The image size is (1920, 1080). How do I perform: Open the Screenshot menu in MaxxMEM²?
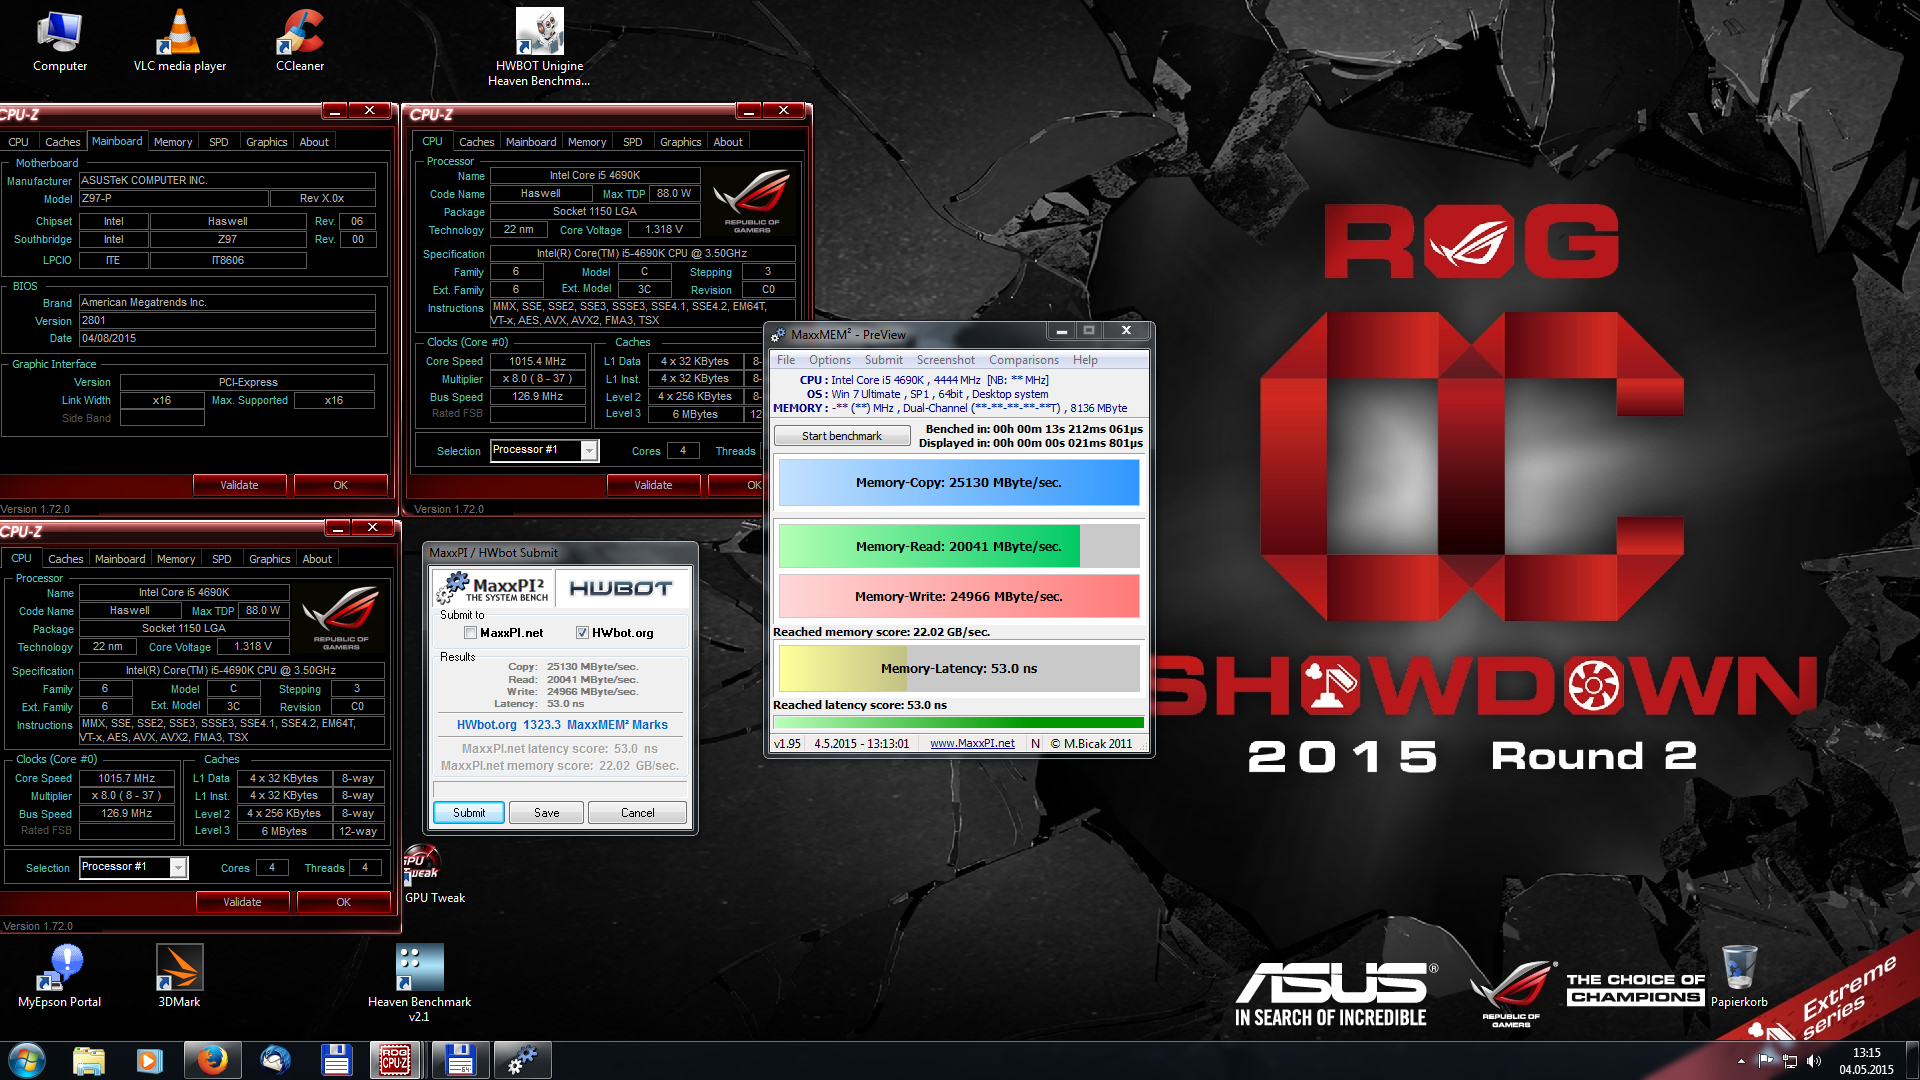pyautogui.click(x=945, y=360)
